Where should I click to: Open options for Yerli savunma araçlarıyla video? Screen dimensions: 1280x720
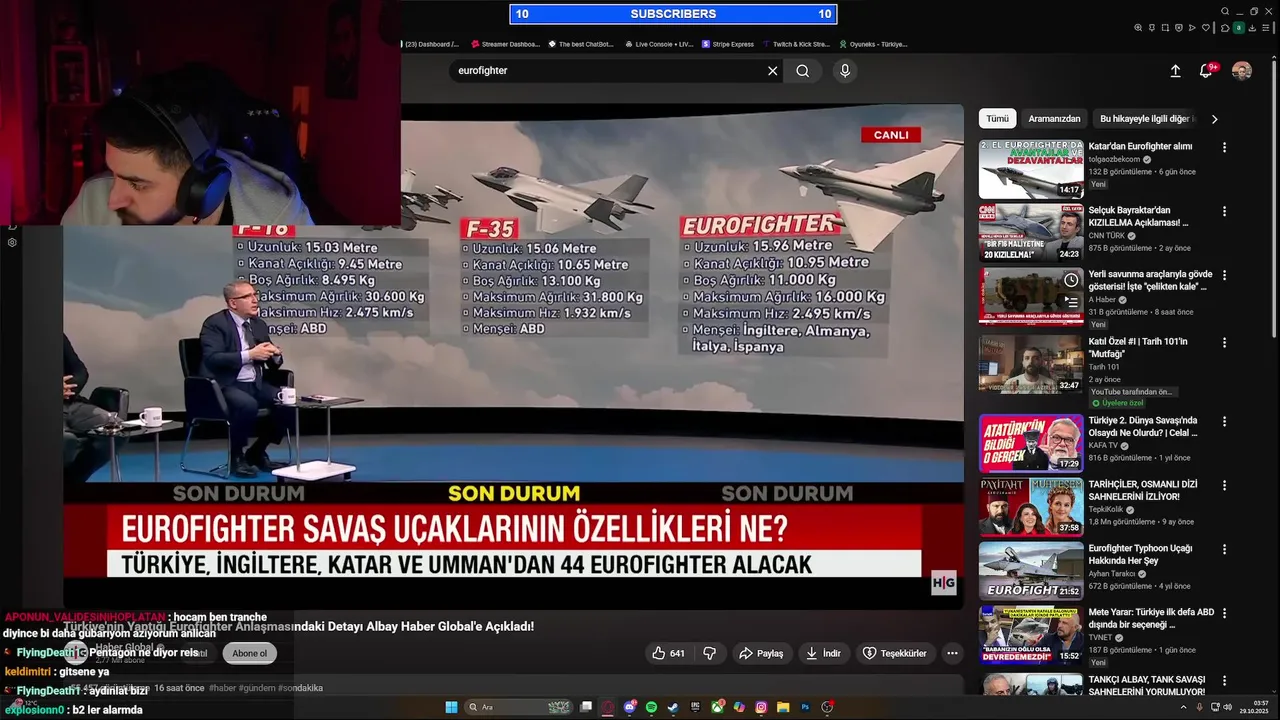pos(1224,275)
